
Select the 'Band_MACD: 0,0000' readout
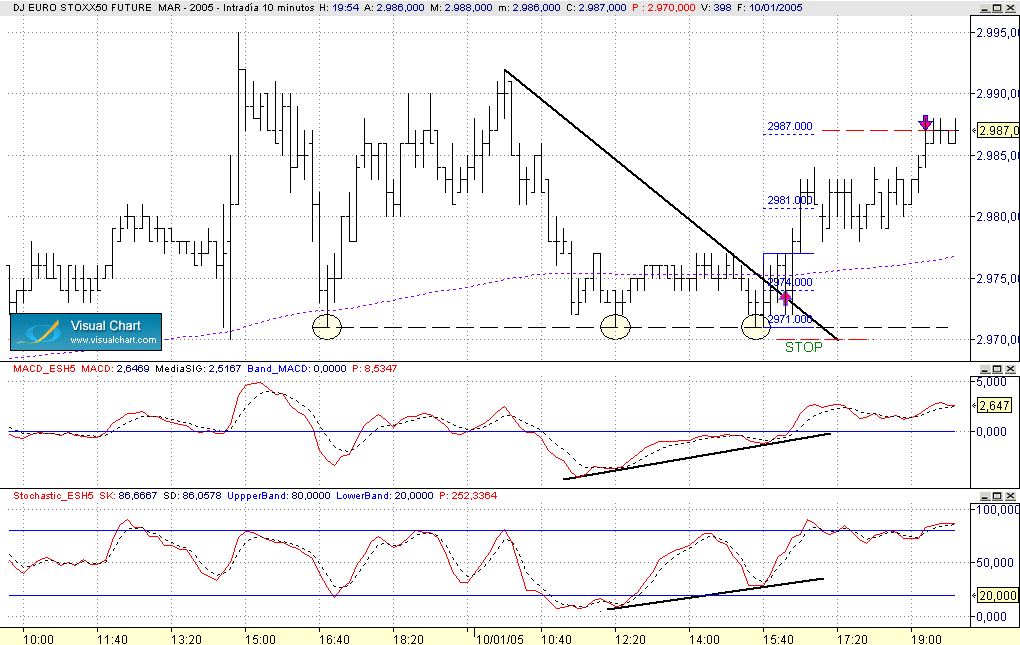pos(297,369)
